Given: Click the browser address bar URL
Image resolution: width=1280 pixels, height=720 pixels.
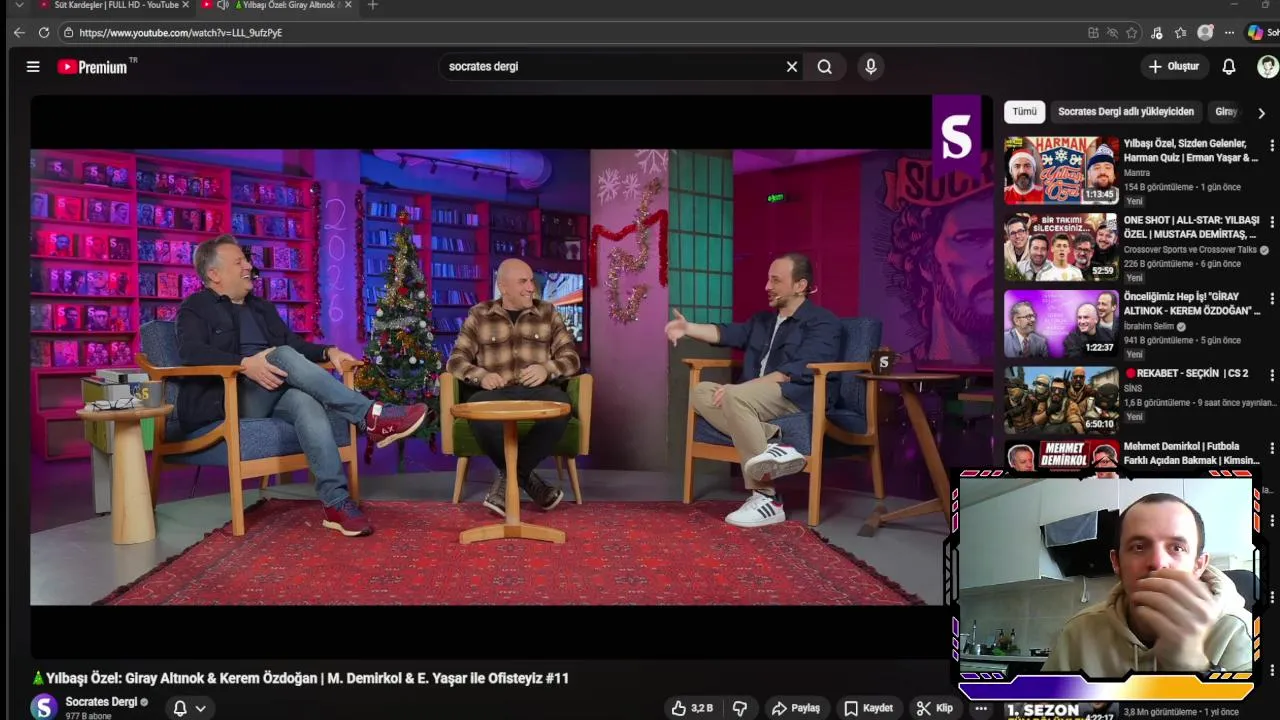Looking at the screenshot, I should pyautogui.click(x=180, y=33).
